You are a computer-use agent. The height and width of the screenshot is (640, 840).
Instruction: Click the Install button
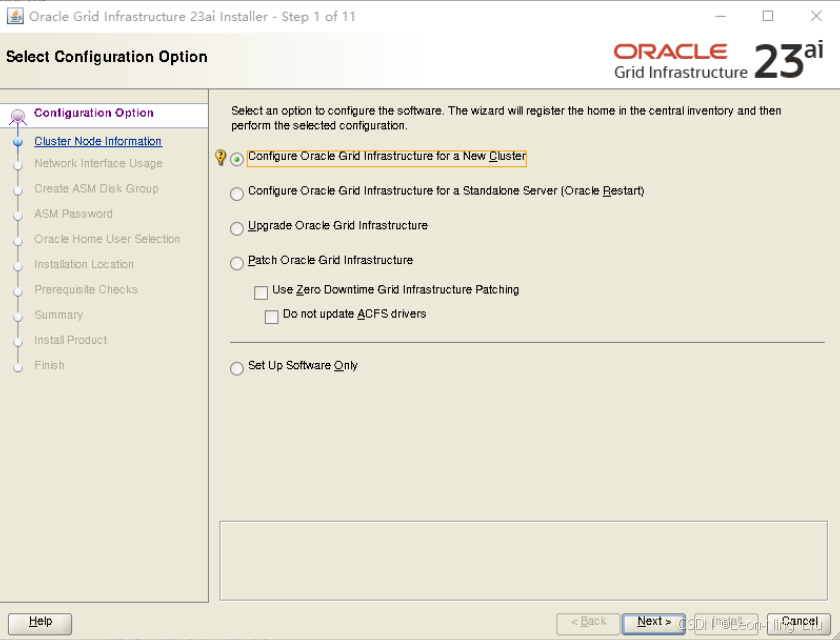click(x=726, y=623)
